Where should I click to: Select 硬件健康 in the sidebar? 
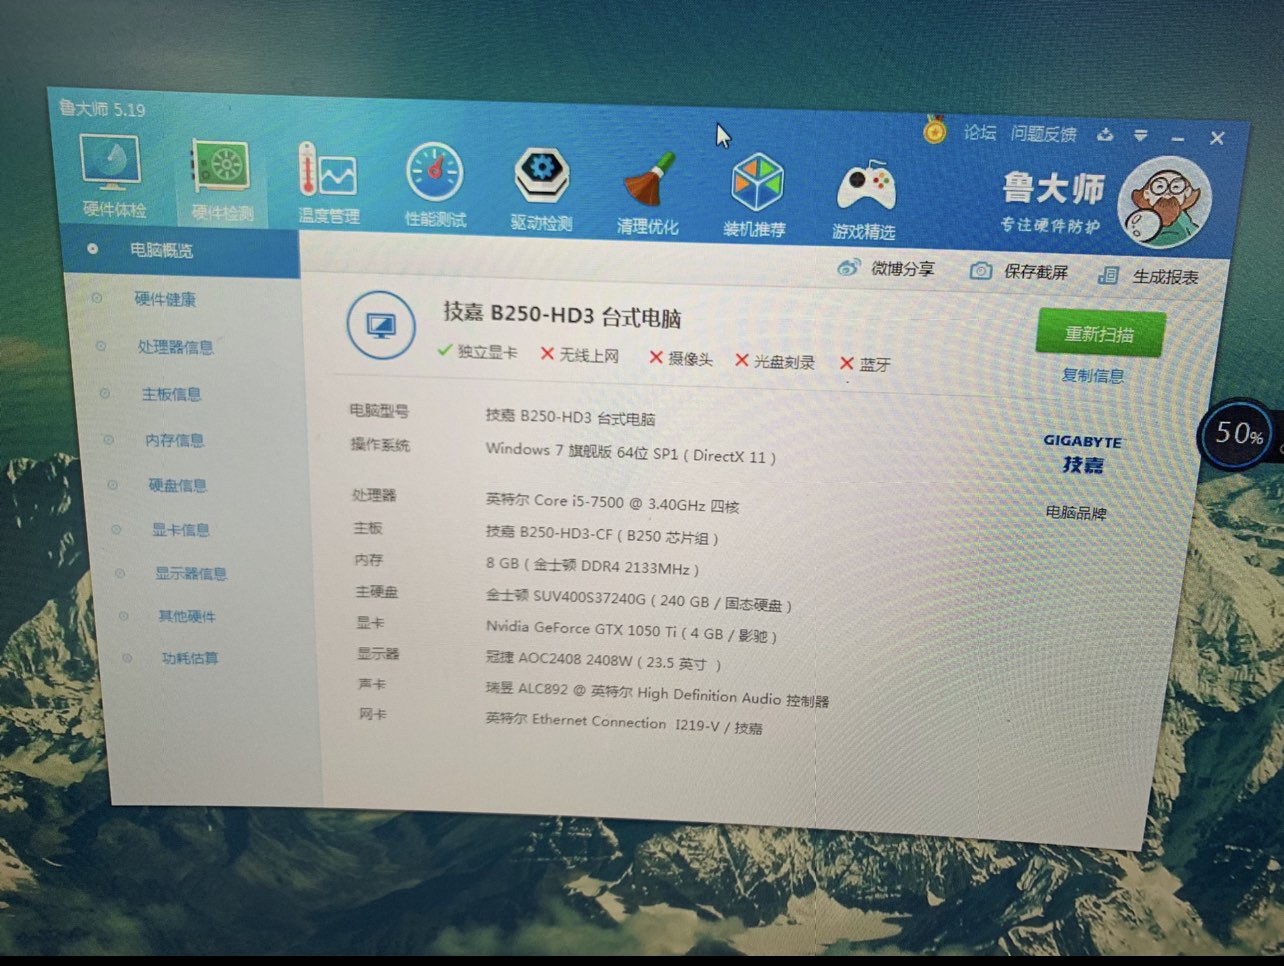tap(165, 299)
